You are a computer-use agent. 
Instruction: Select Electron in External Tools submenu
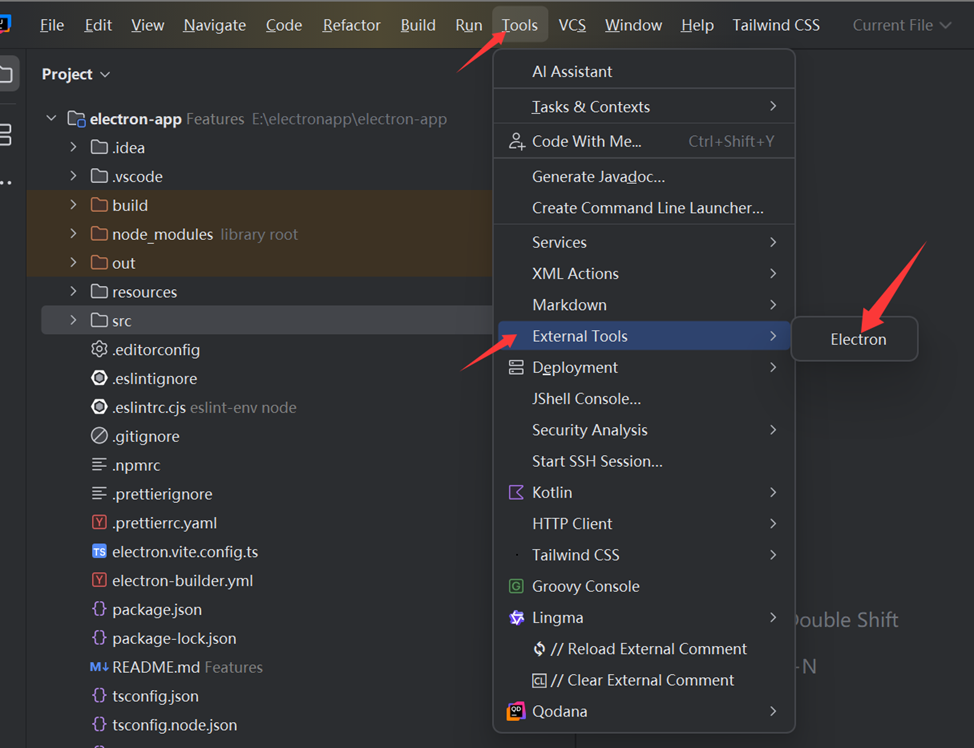coord(858,340)
